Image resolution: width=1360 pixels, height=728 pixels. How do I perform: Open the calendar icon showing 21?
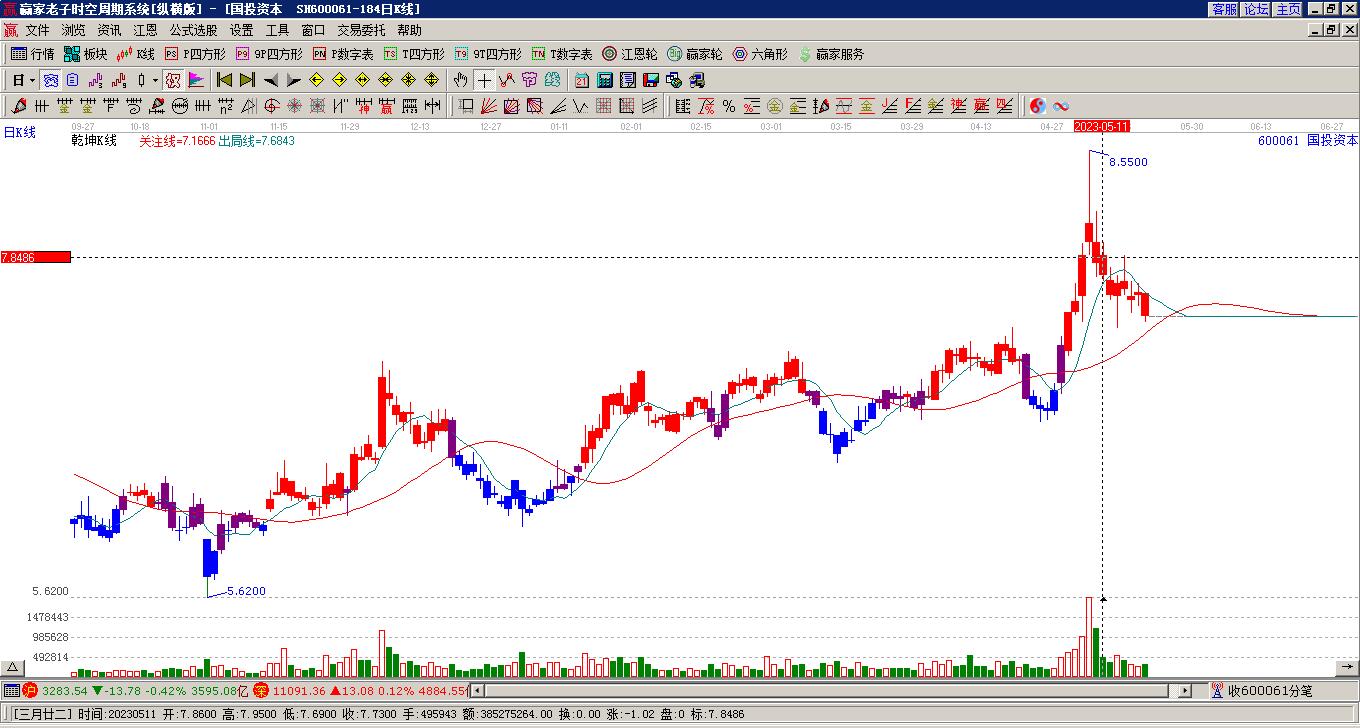(582, 80)
